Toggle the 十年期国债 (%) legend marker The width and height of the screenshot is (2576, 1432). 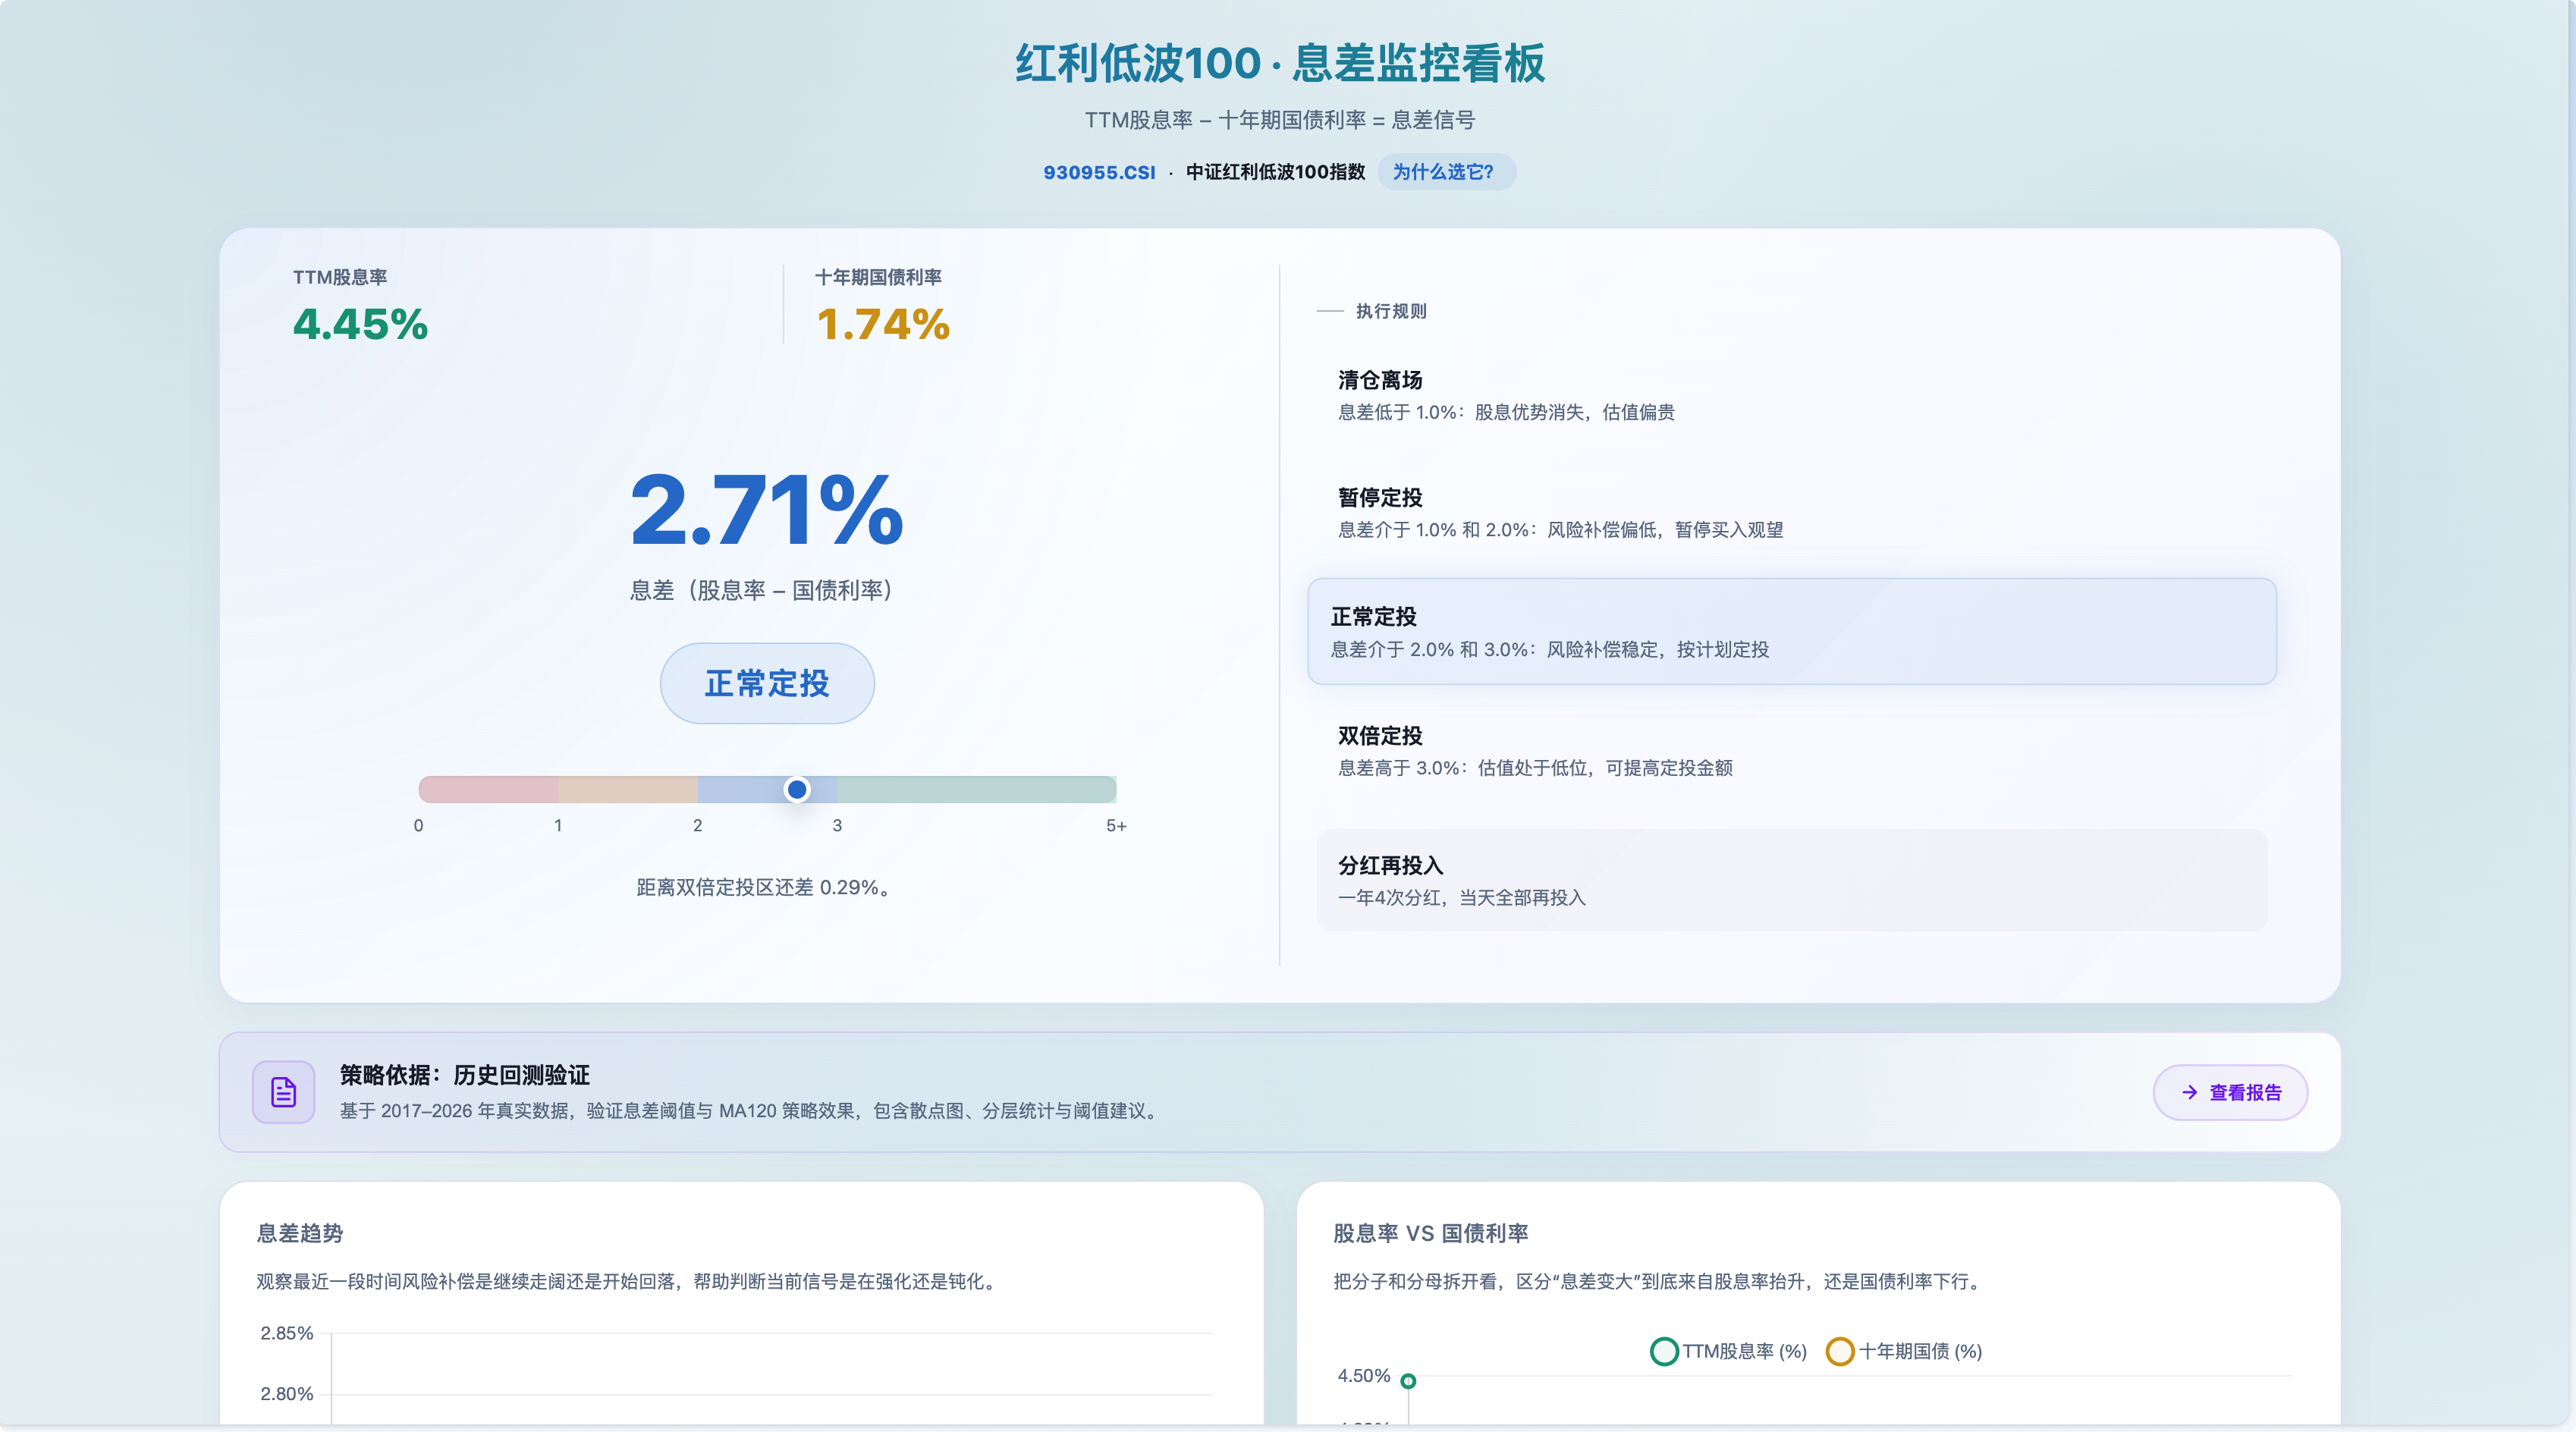coord(1840,1351)
